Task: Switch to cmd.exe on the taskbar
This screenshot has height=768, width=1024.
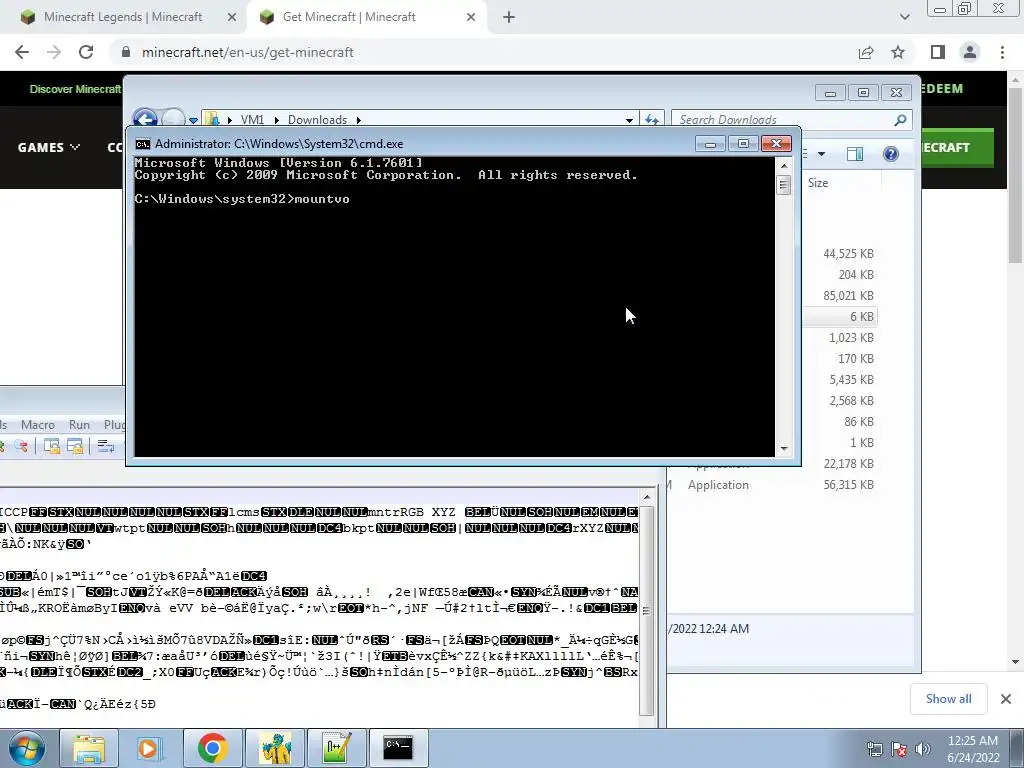Action: (x=398, y=748)
